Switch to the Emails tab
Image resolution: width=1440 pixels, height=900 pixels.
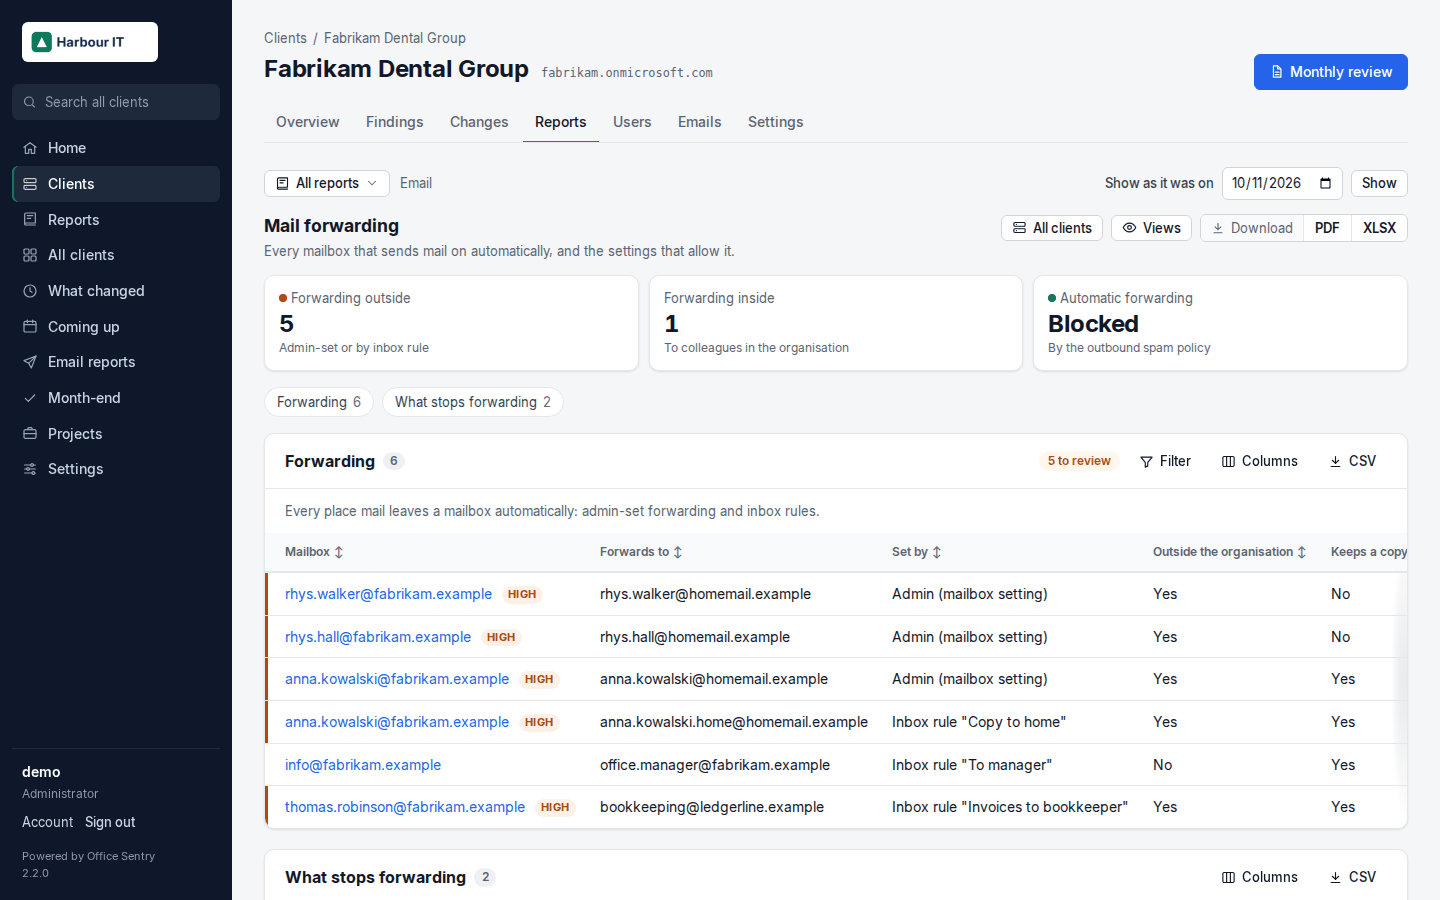pyautogui.click(x=700, y=122)
